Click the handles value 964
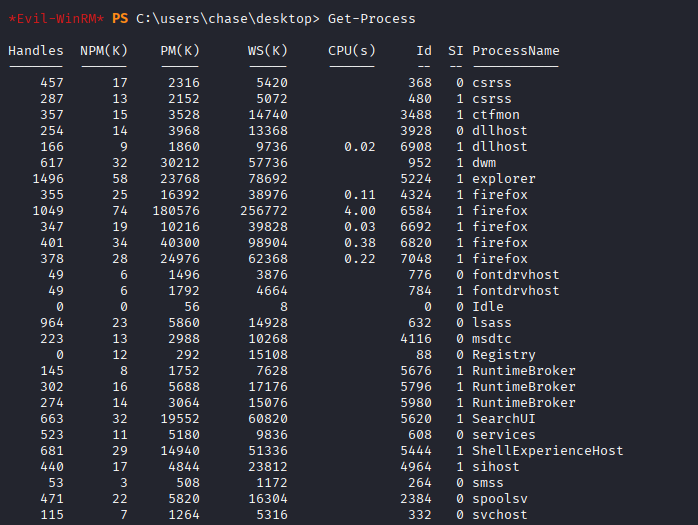Screen dimensions: 698x525 [x=52, y=323]
